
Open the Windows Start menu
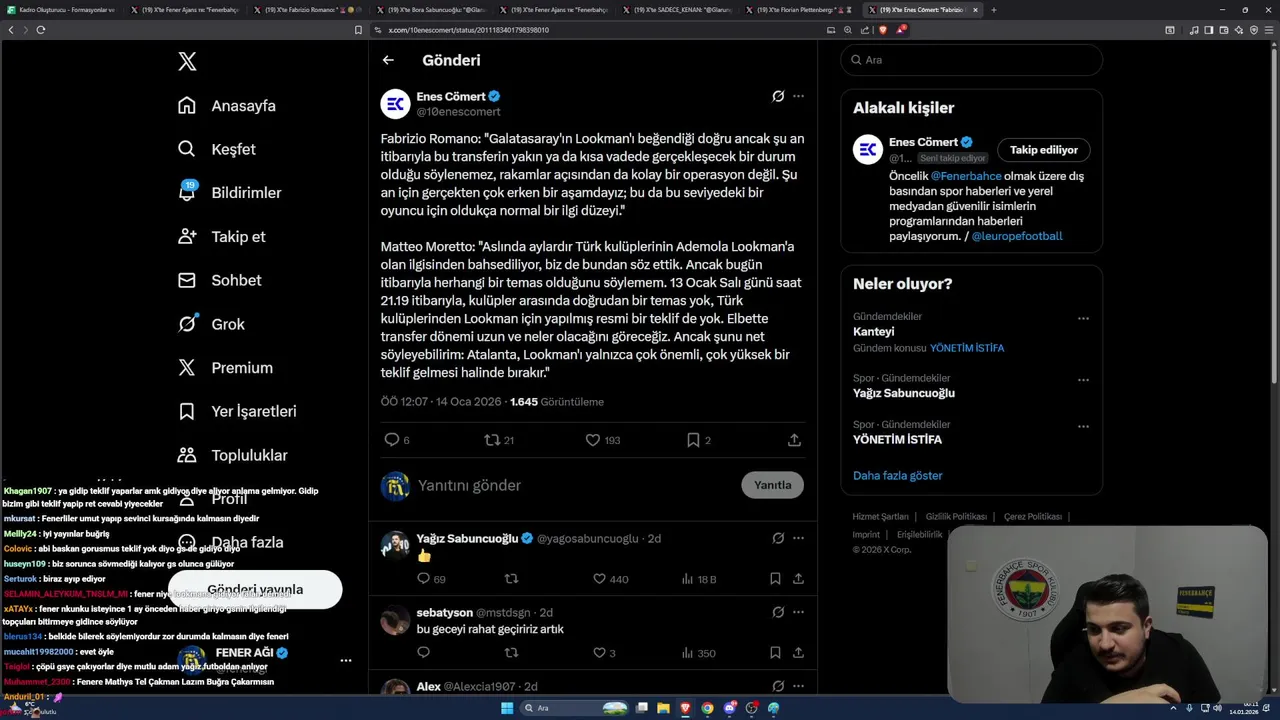pyautogui.click(x=507, y=708)
